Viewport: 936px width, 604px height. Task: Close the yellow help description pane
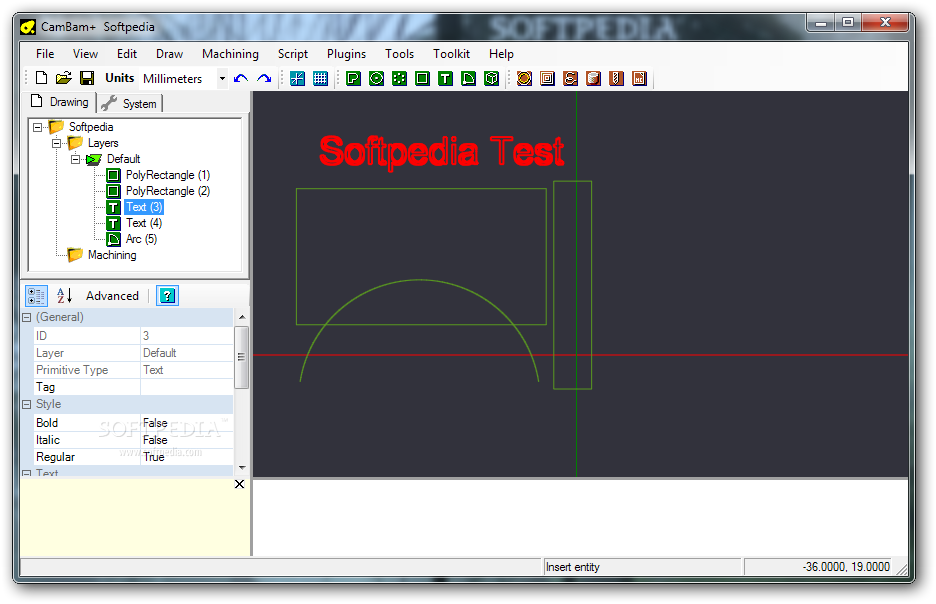click(x=239, y=484)
